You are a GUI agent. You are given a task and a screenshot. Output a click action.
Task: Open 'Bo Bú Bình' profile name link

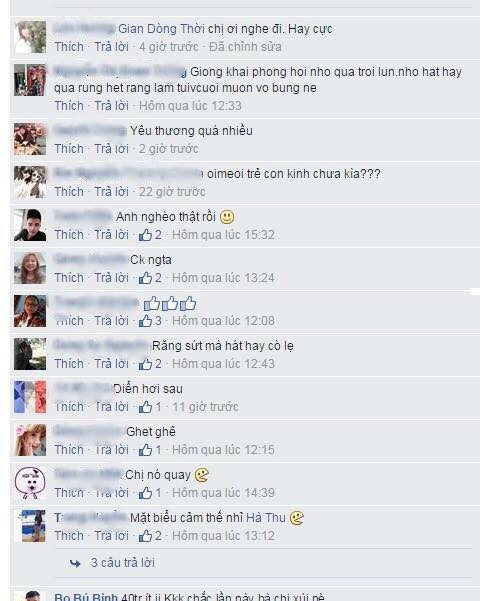click(x=86, y=596)
